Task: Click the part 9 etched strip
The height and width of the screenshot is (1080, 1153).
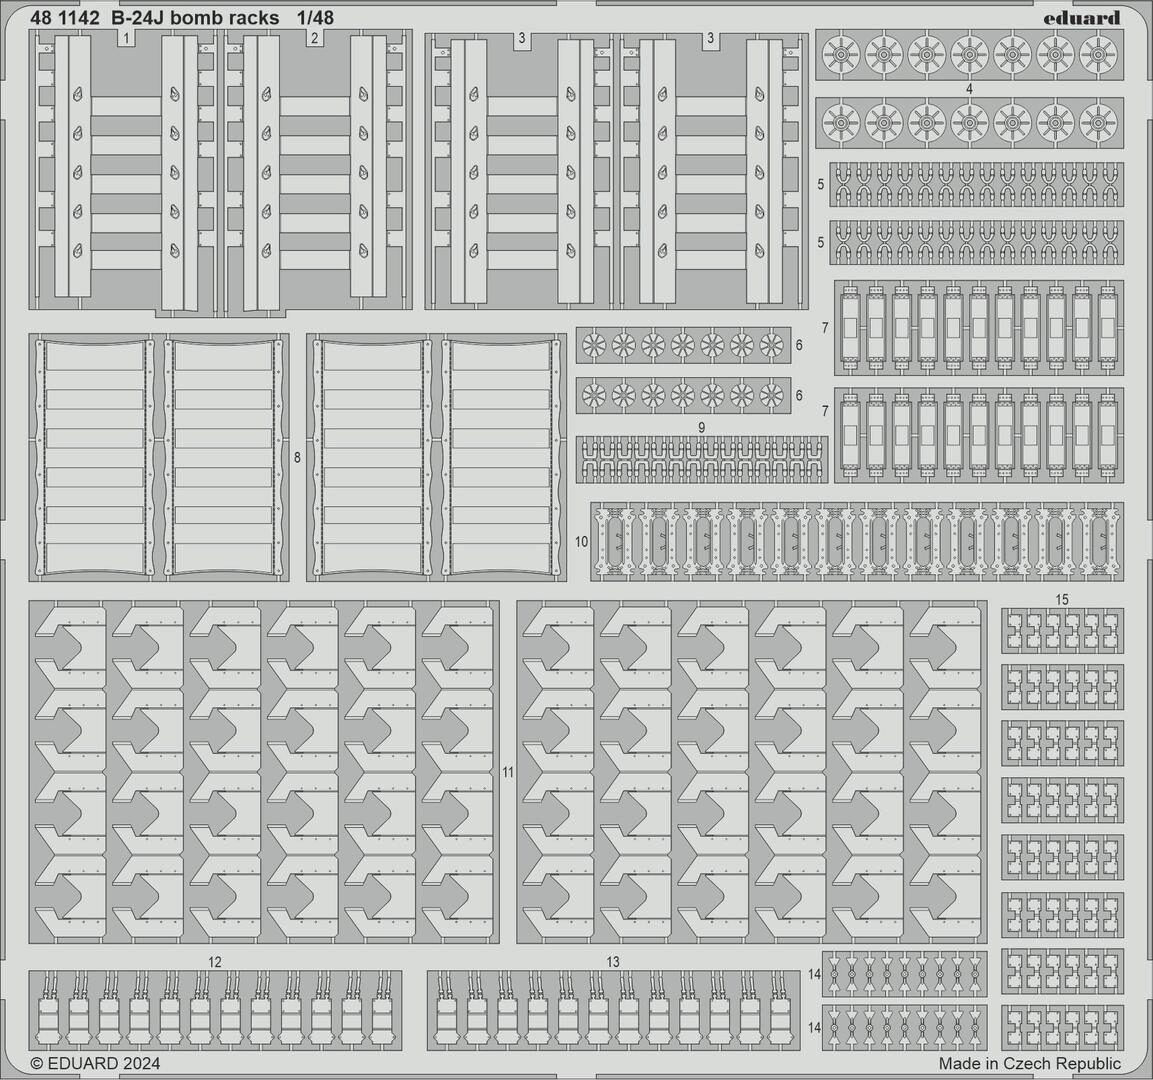Action: pos(702,460)
